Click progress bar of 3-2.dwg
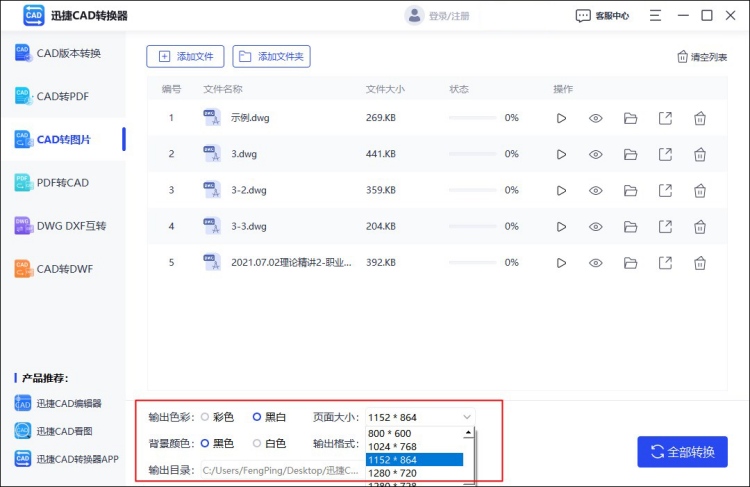The width and height of the screenshot is (750, 487). 473,190
